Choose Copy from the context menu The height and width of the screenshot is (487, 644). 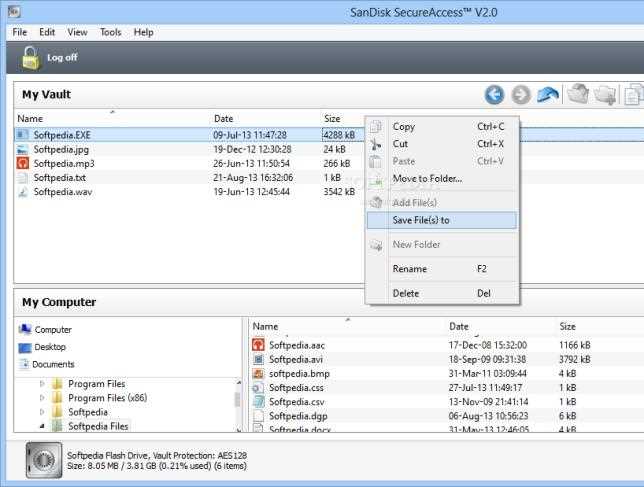pyautogui.click(x=442, y=127)
